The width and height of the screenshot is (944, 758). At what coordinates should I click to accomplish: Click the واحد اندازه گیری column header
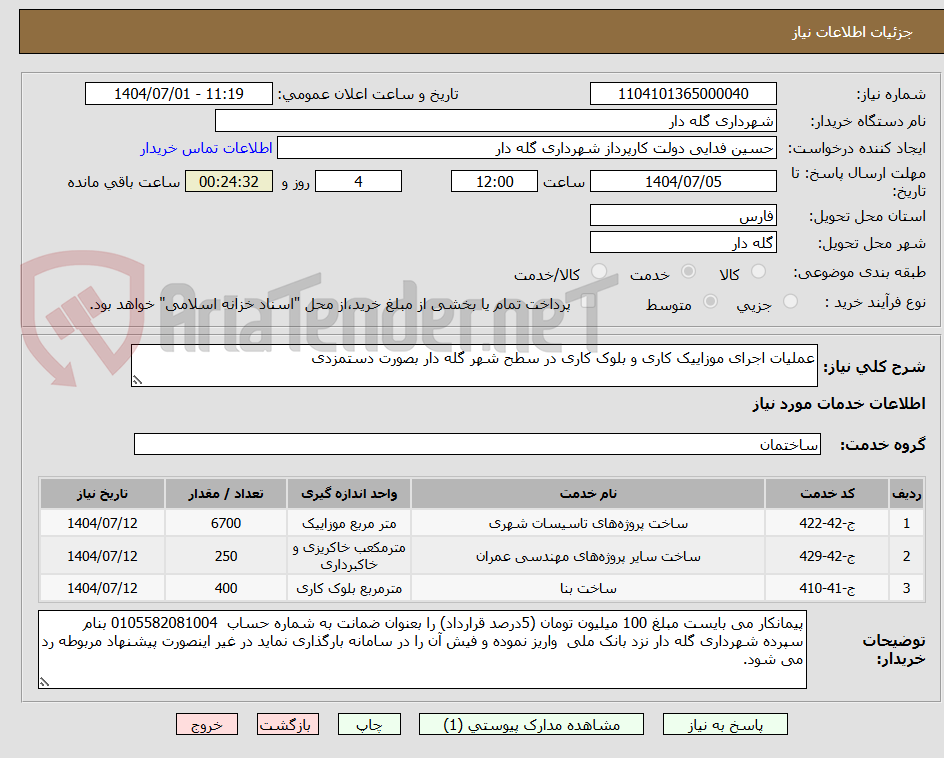(x=349, y=494)
